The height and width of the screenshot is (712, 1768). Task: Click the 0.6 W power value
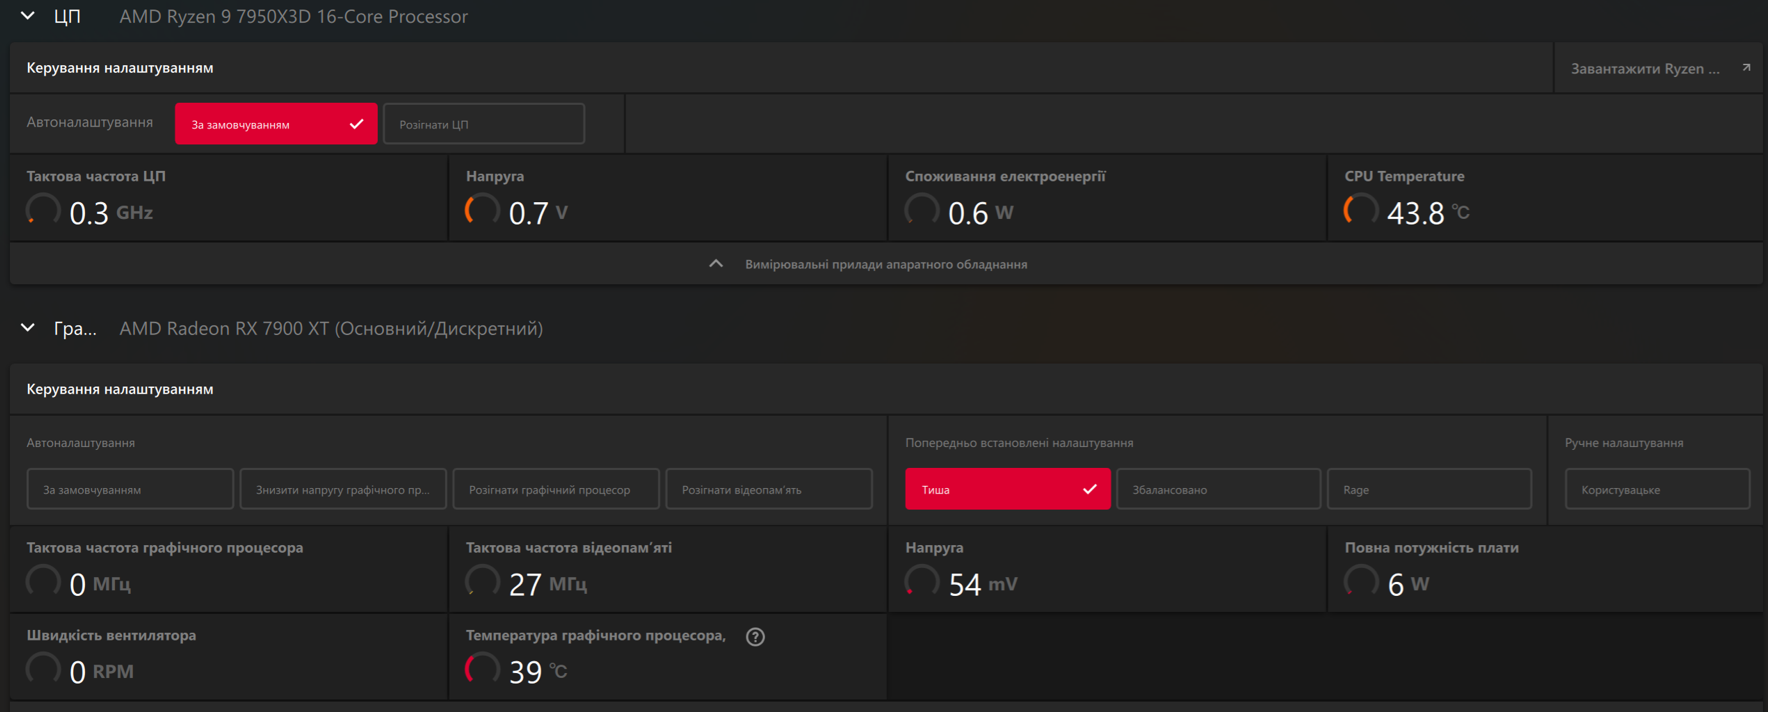pyautogui.click(x=980, y=213)
